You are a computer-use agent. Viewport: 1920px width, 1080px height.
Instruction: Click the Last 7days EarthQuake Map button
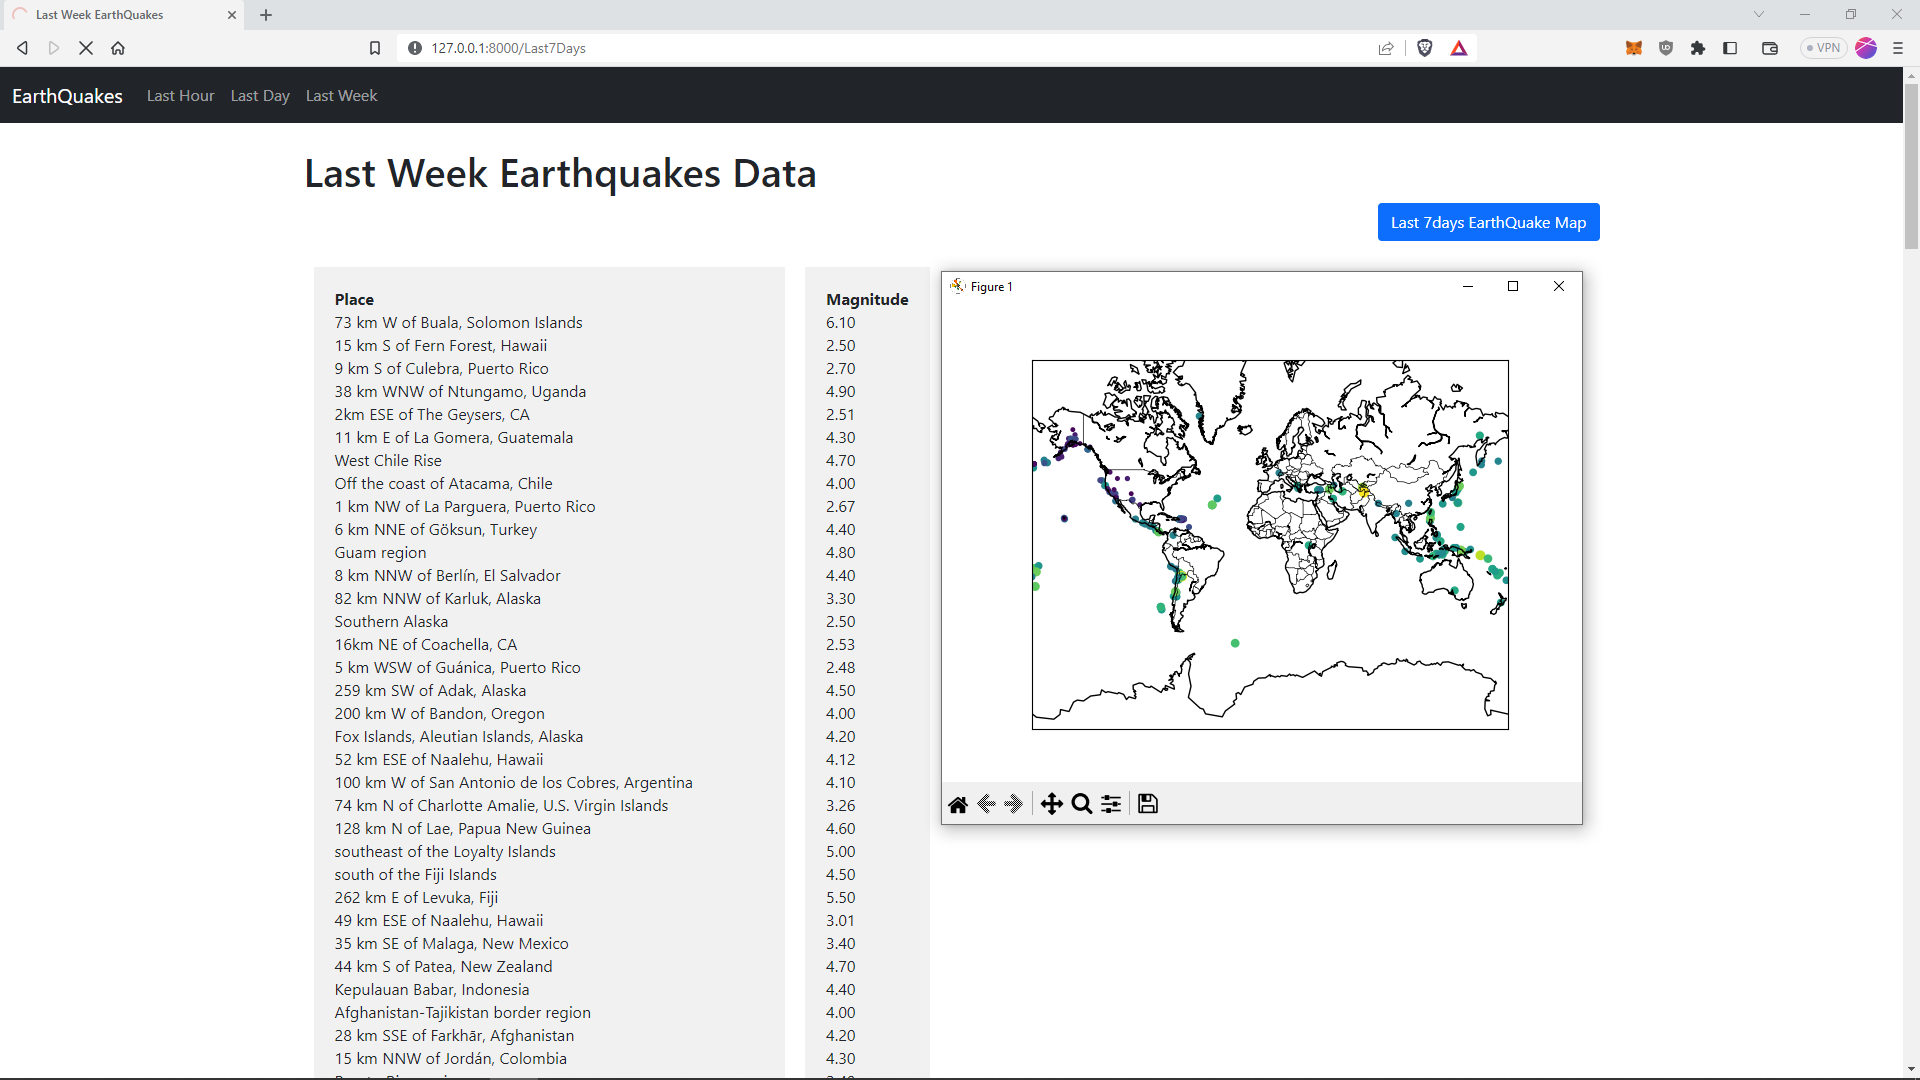point(1488,222)
